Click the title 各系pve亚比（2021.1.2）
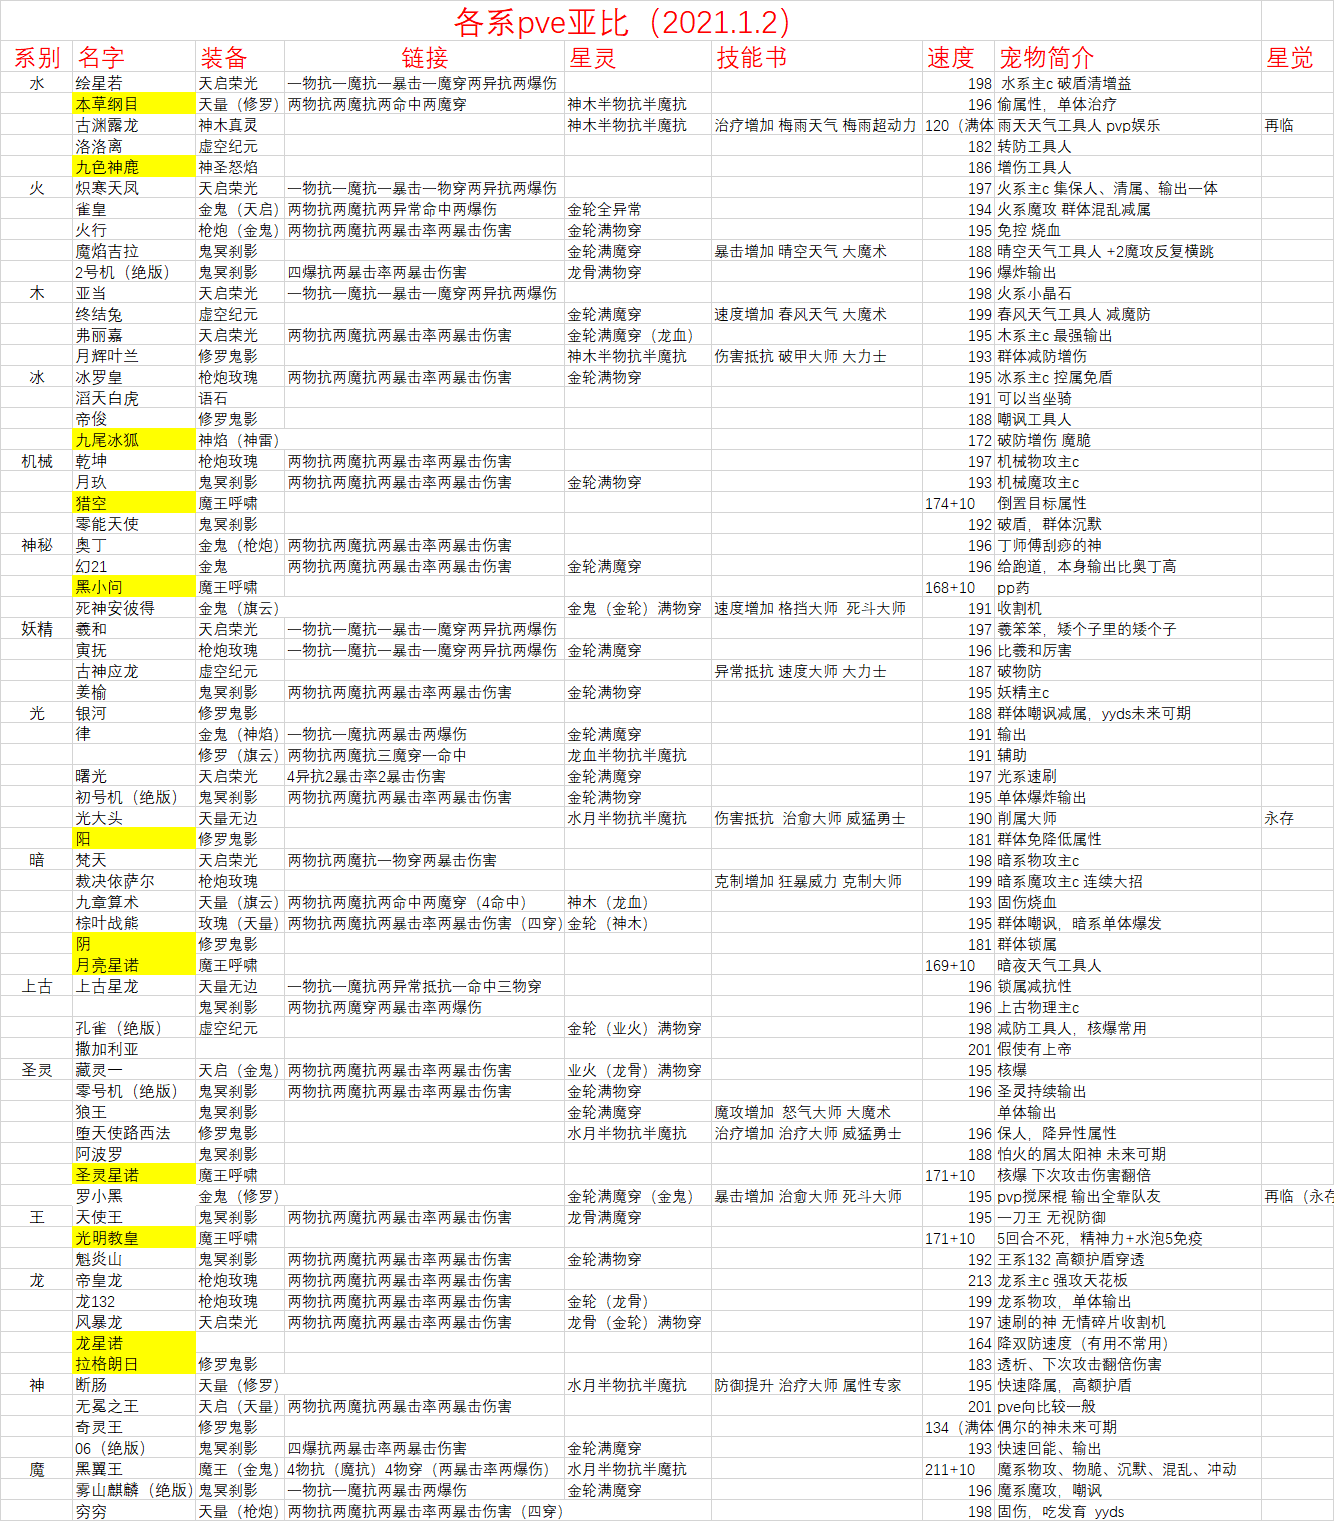Image resolution: width=1334 pixels, height=1521 pixels. 630,21
